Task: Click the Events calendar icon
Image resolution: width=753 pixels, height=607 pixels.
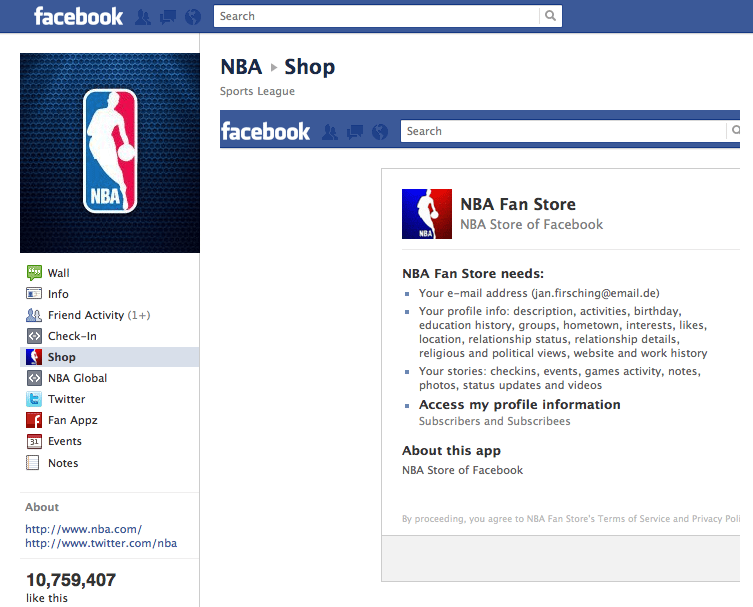Action: (x=34, y=441)
